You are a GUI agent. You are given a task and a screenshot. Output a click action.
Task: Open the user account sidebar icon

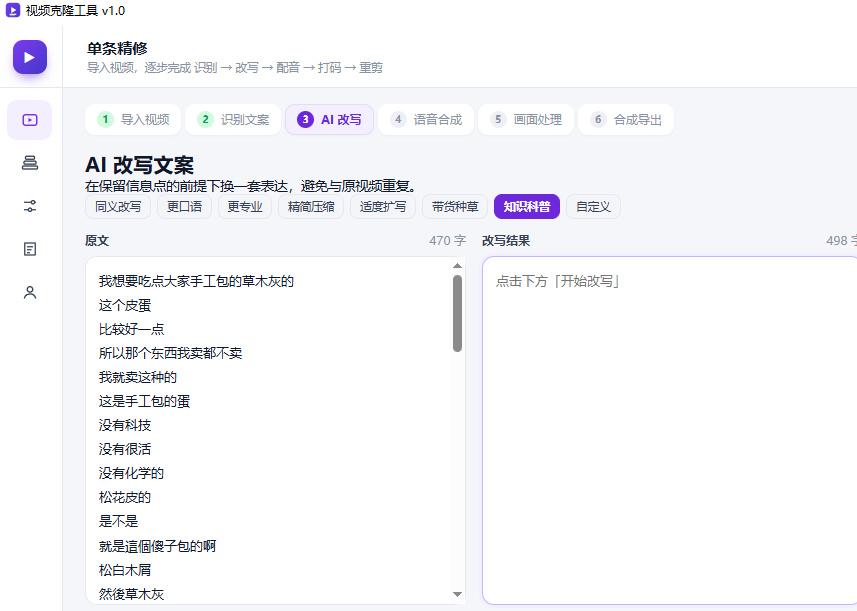click(30, 292)
